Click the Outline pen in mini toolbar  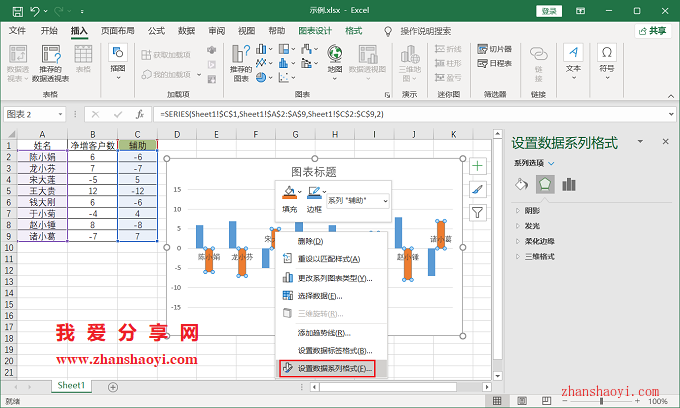point(314,192)
